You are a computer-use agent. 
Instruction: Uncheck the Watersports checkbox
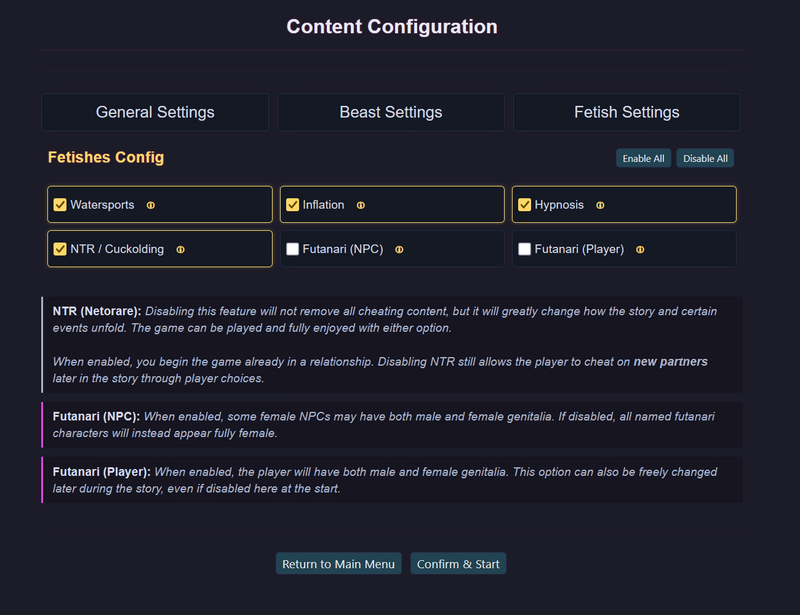[x=60, y=205]
